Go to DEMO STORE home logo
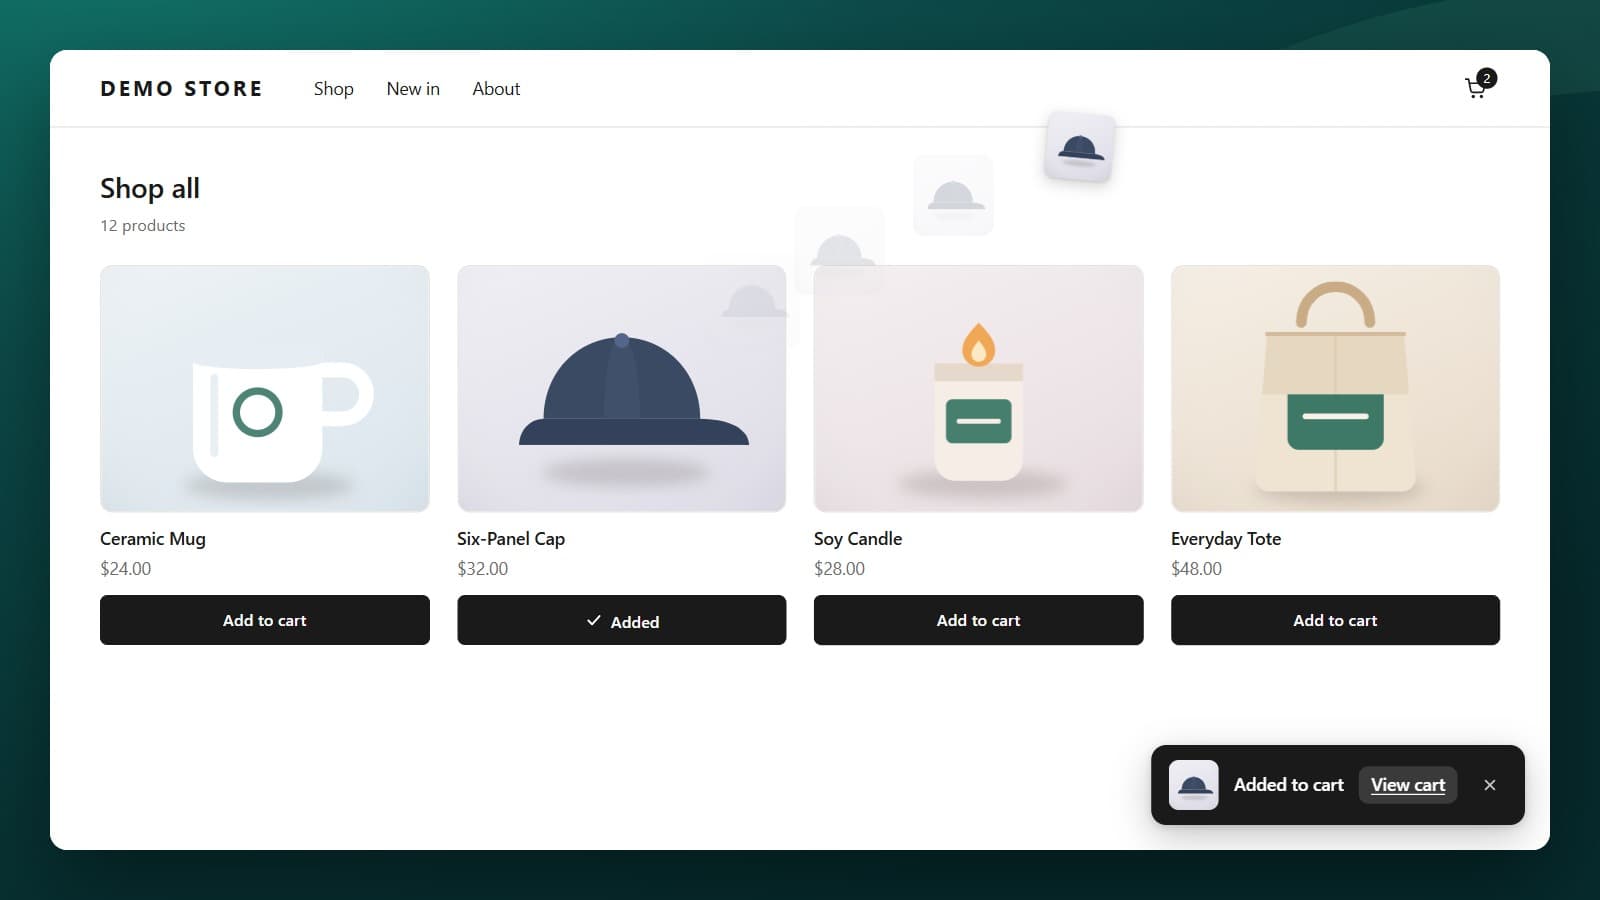The height and width of the screenshot is (900, 1600). pyautogui.click(x=181, y=88)
